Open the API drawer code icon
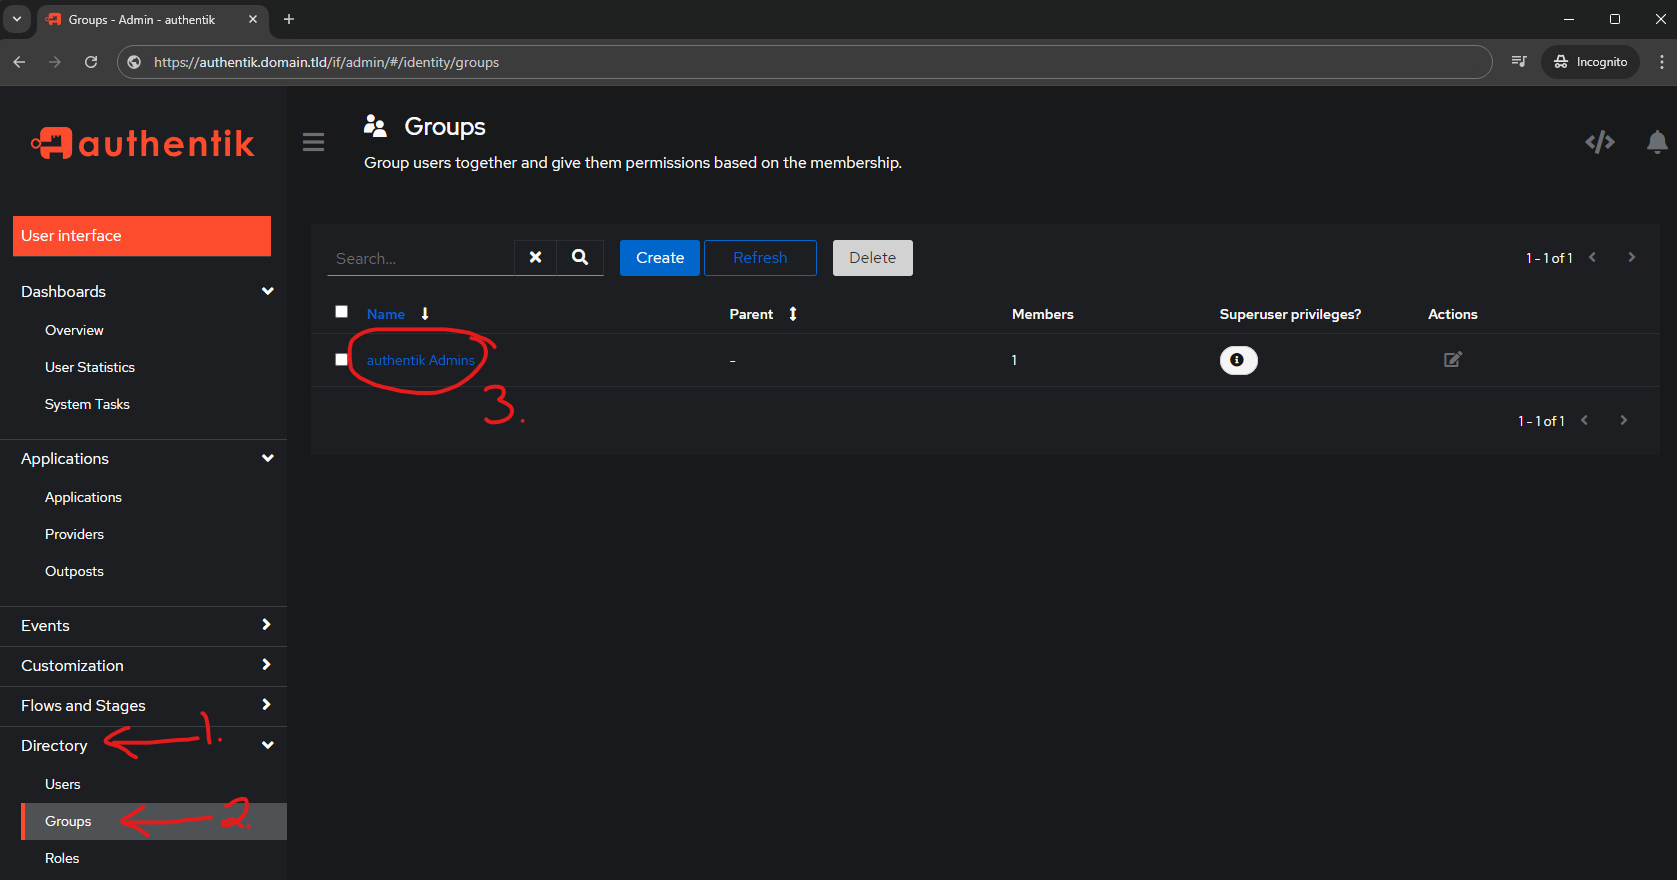This screenshot has height=880, width=1677. click(x=1600, y=142)
